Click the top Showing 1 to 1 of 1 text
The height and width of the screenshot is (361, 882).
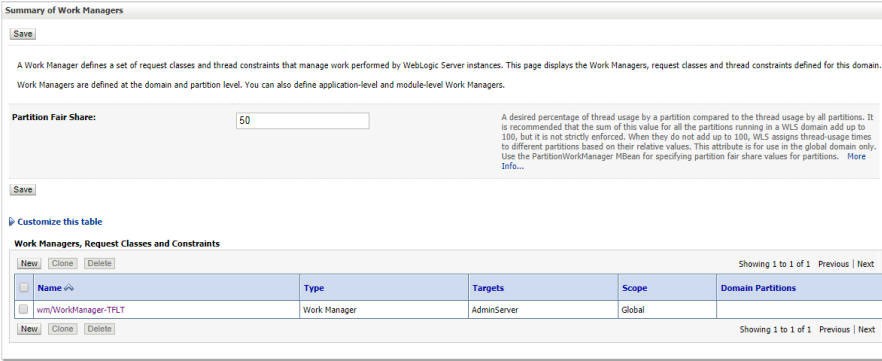pos(774,264)
